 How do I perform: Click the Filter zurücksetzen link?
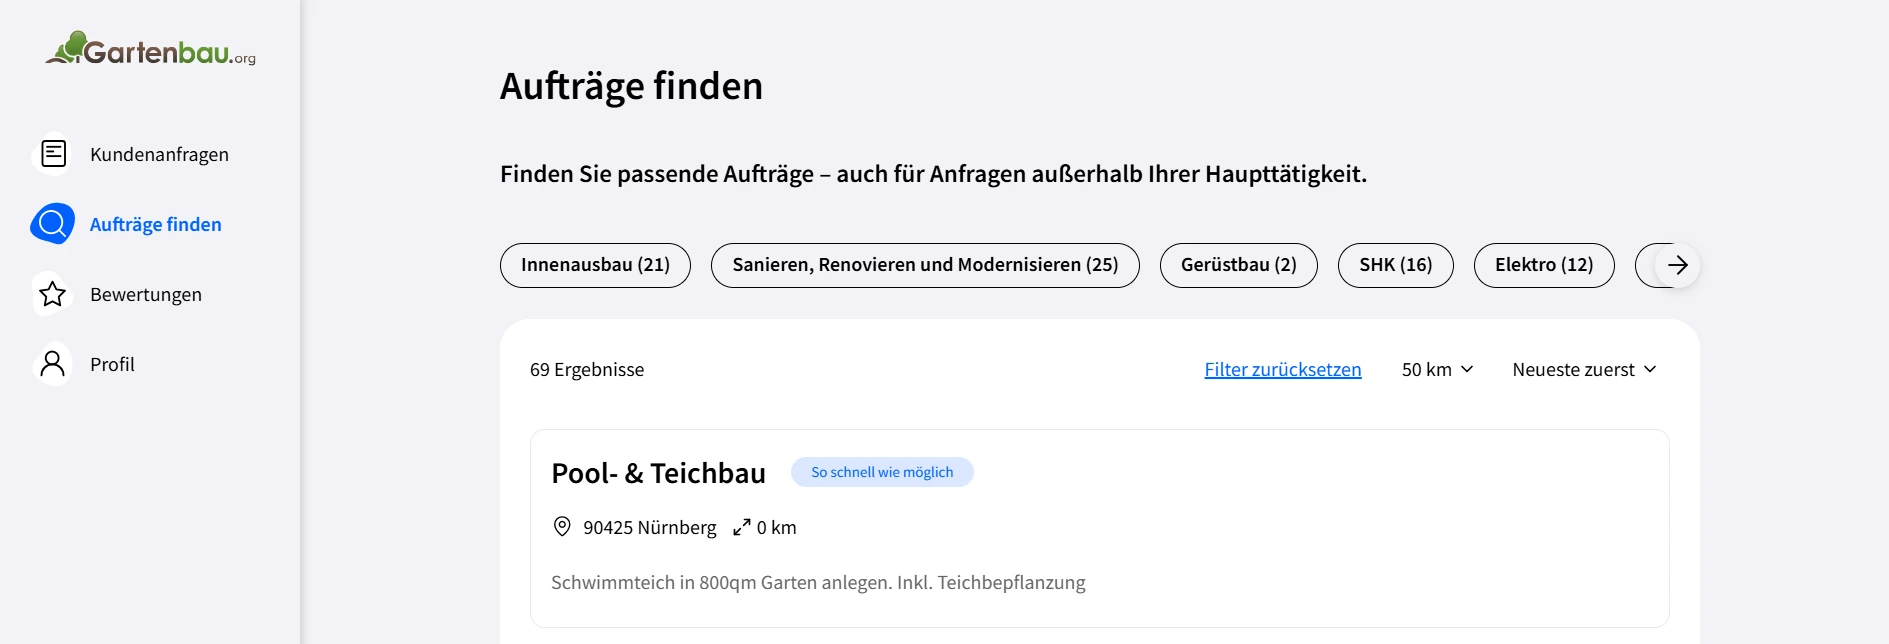[1283, 369]
